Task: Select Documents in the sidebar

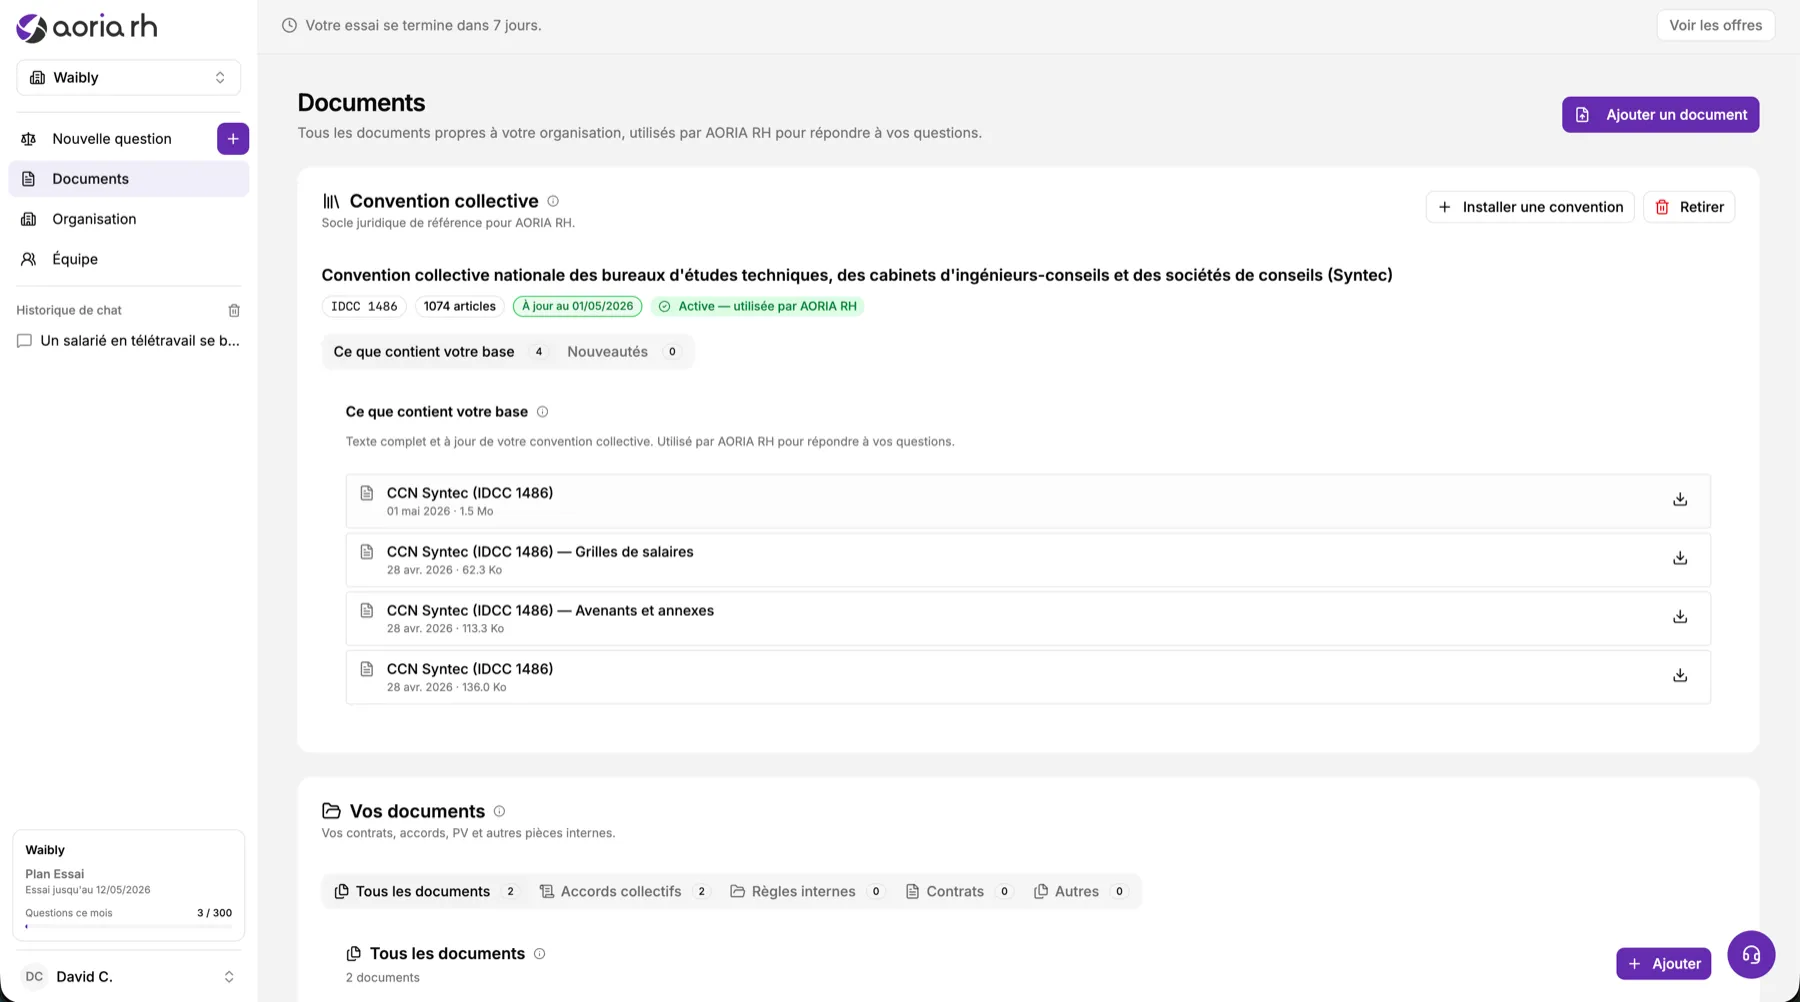Action: [x=128, y=179]
